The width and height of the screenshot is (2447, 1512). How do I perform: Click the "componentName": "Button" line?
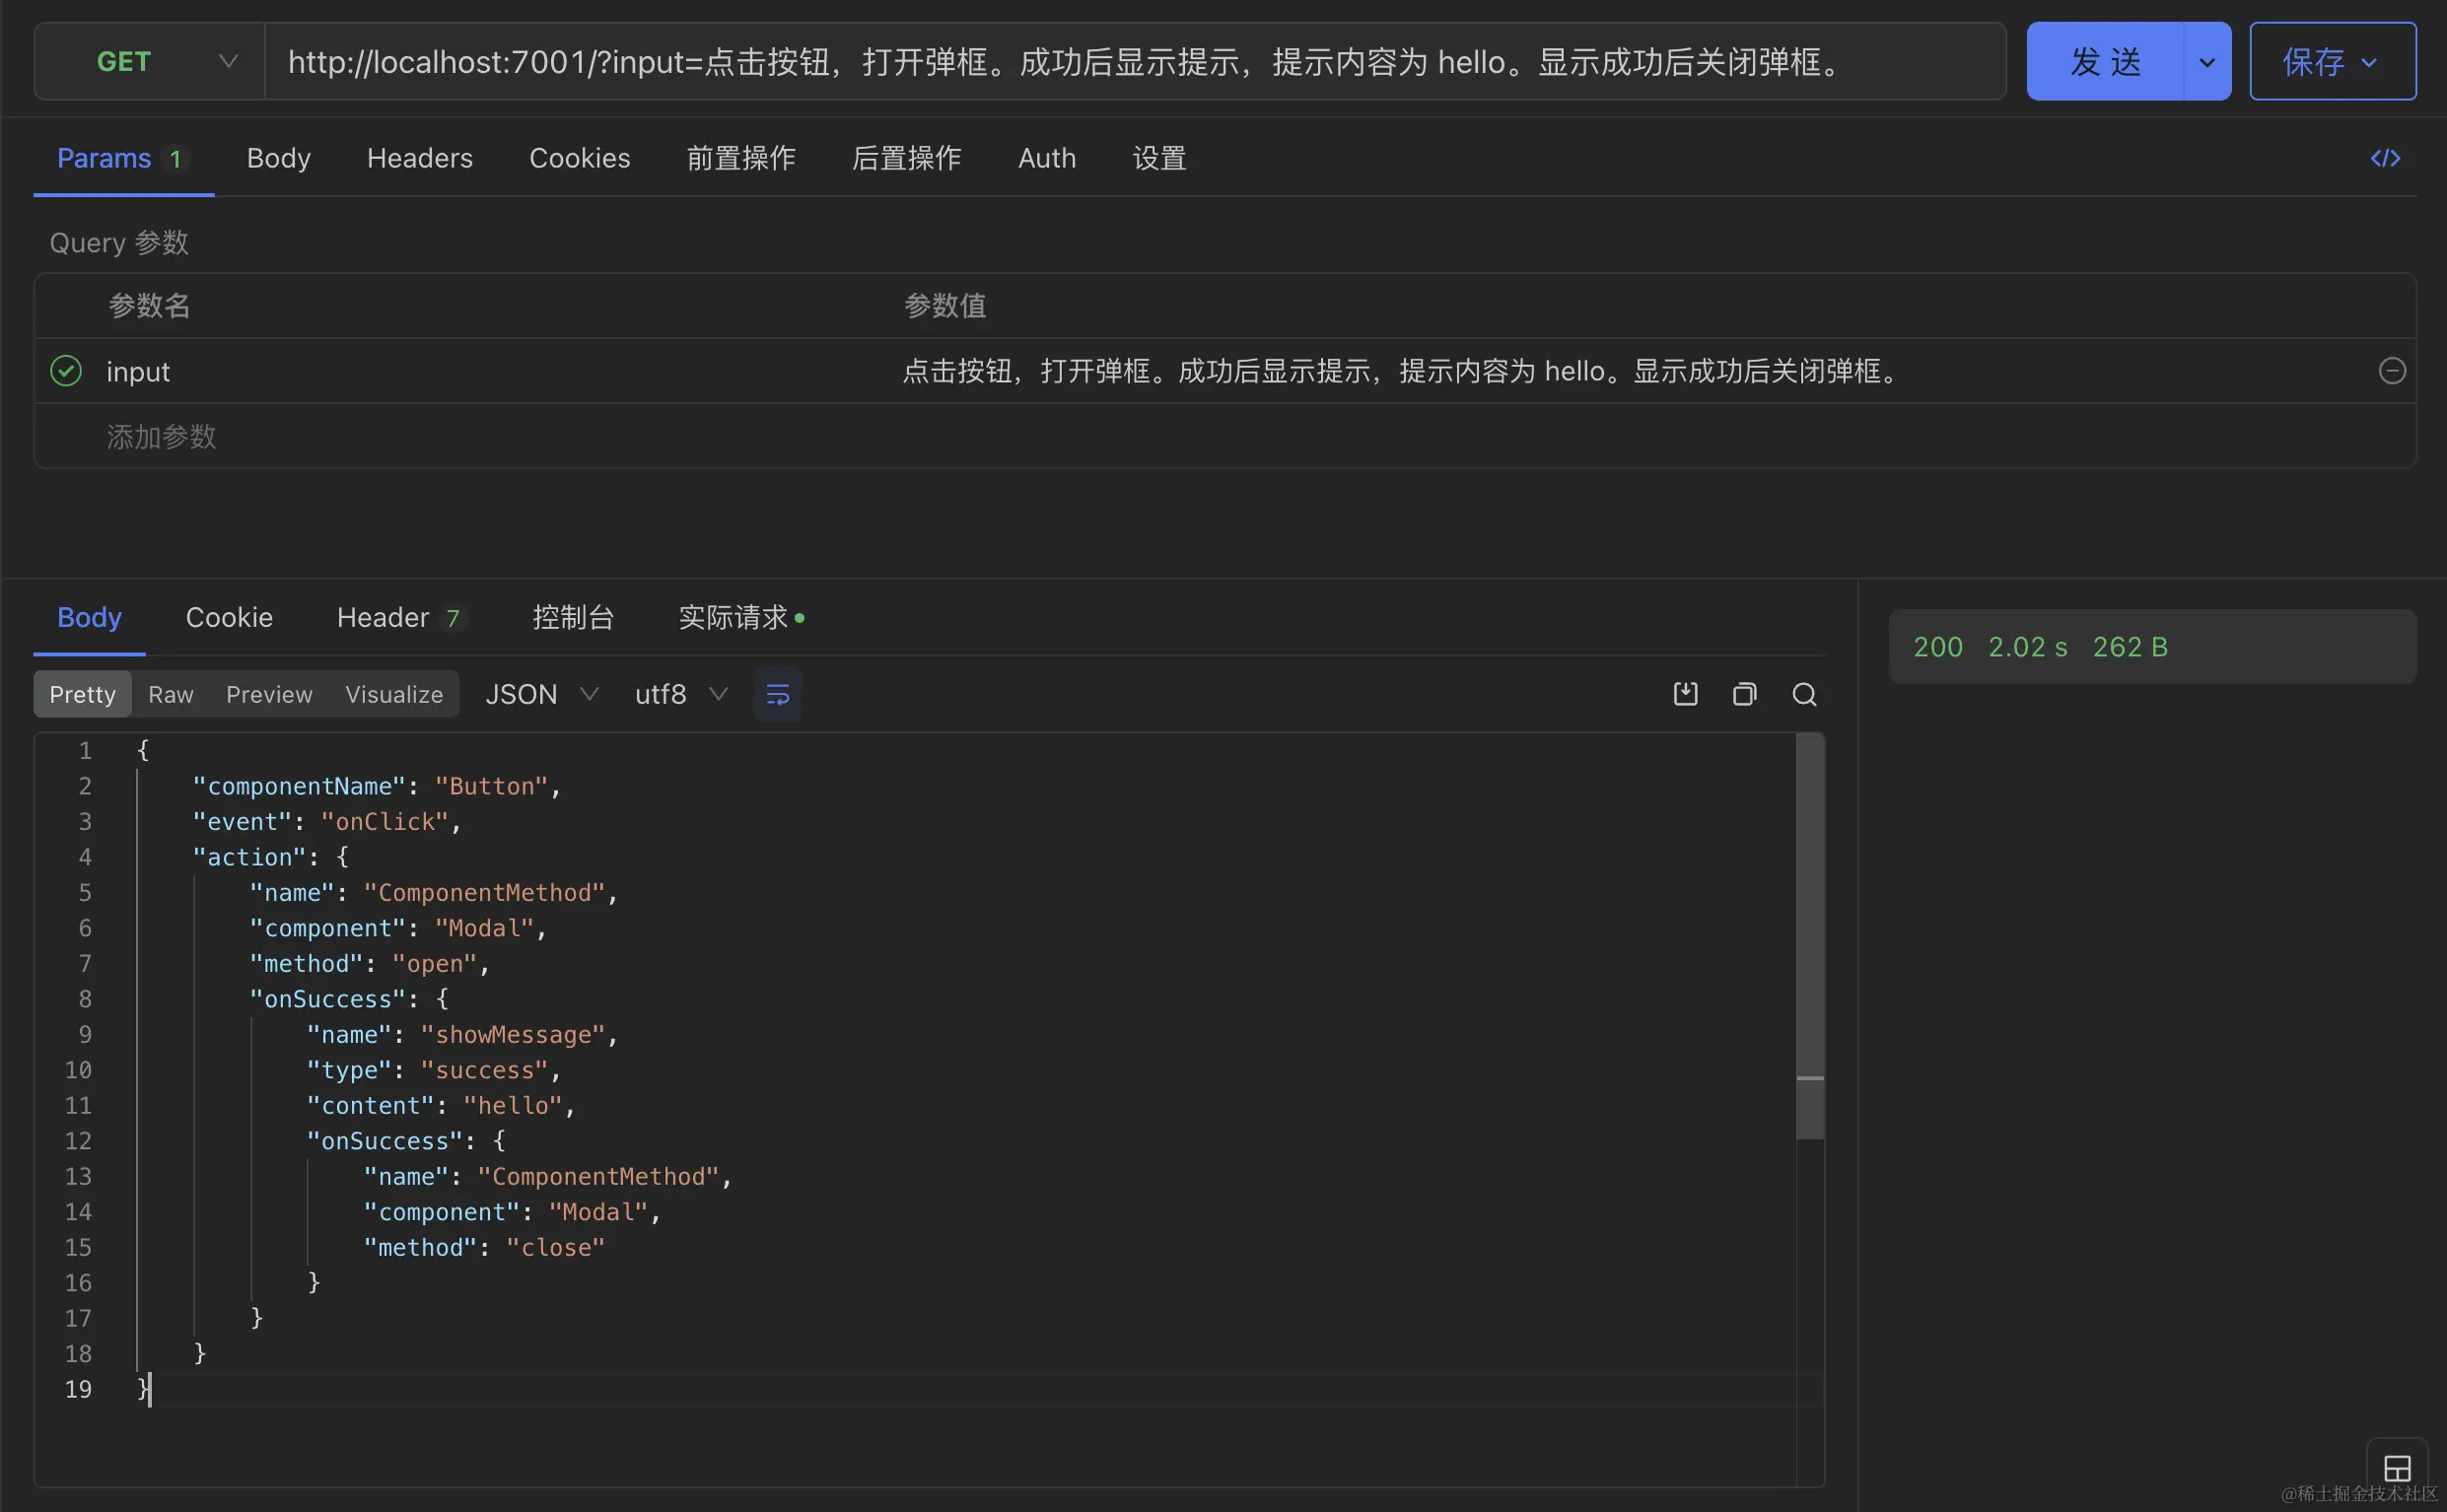pos(376,786)
